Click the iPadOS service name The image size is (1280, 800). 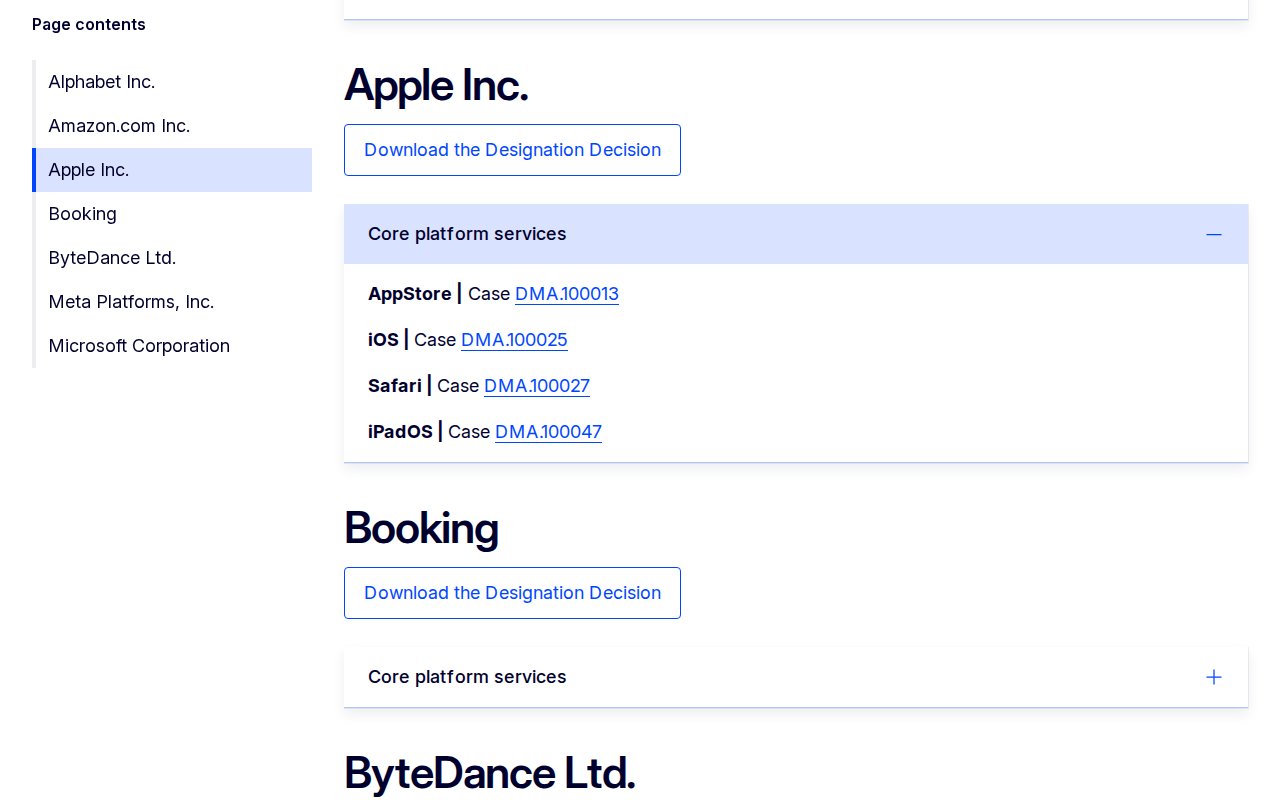pyautogui.click(x=400, y=432)
